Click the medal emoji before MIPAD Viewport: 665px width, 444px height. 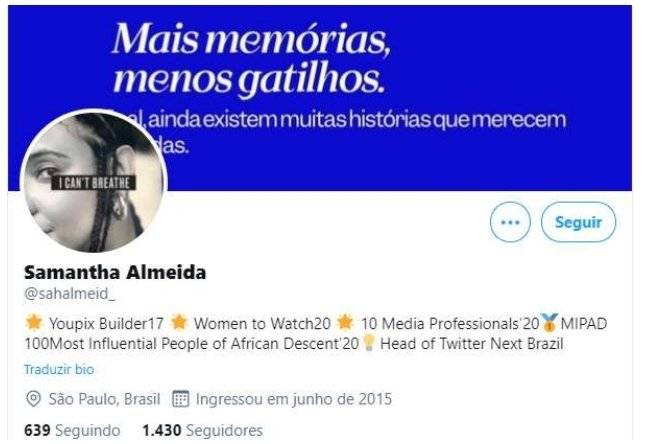pyautogui.click(x=549, y=323)
